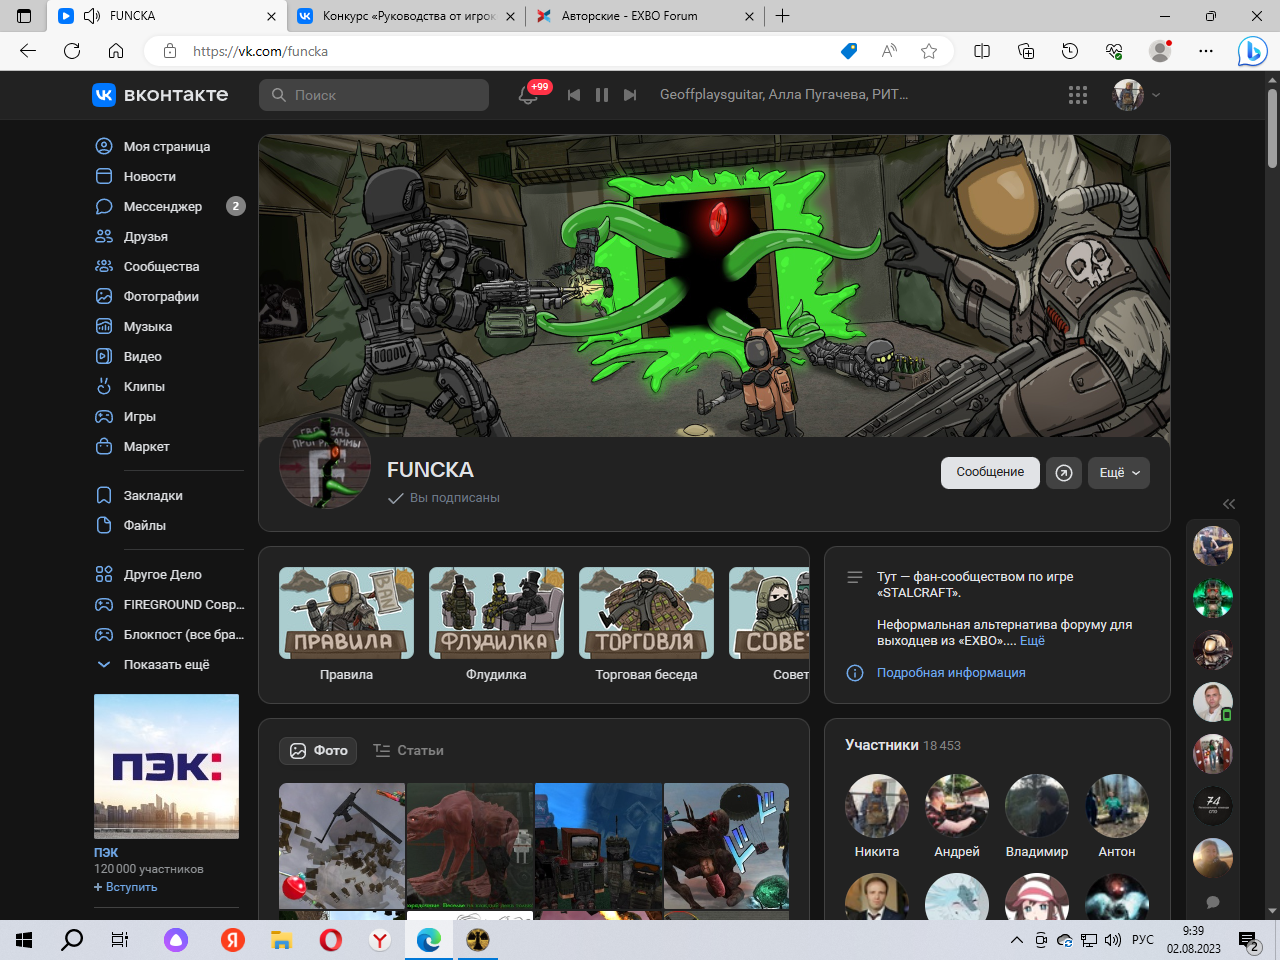The image size is (1280, 960).
Task: Open the Ещё dropdown on the community
Action: click(x=1119, y=473)
